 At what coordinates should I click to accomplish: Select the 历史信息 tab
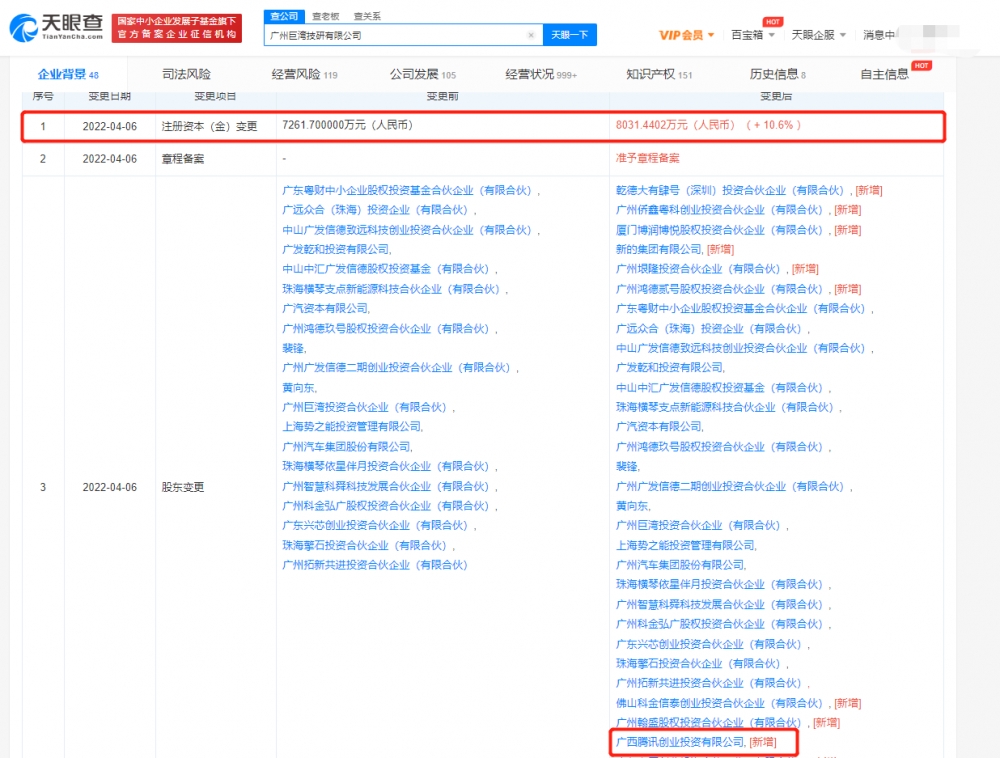(777, 75)
